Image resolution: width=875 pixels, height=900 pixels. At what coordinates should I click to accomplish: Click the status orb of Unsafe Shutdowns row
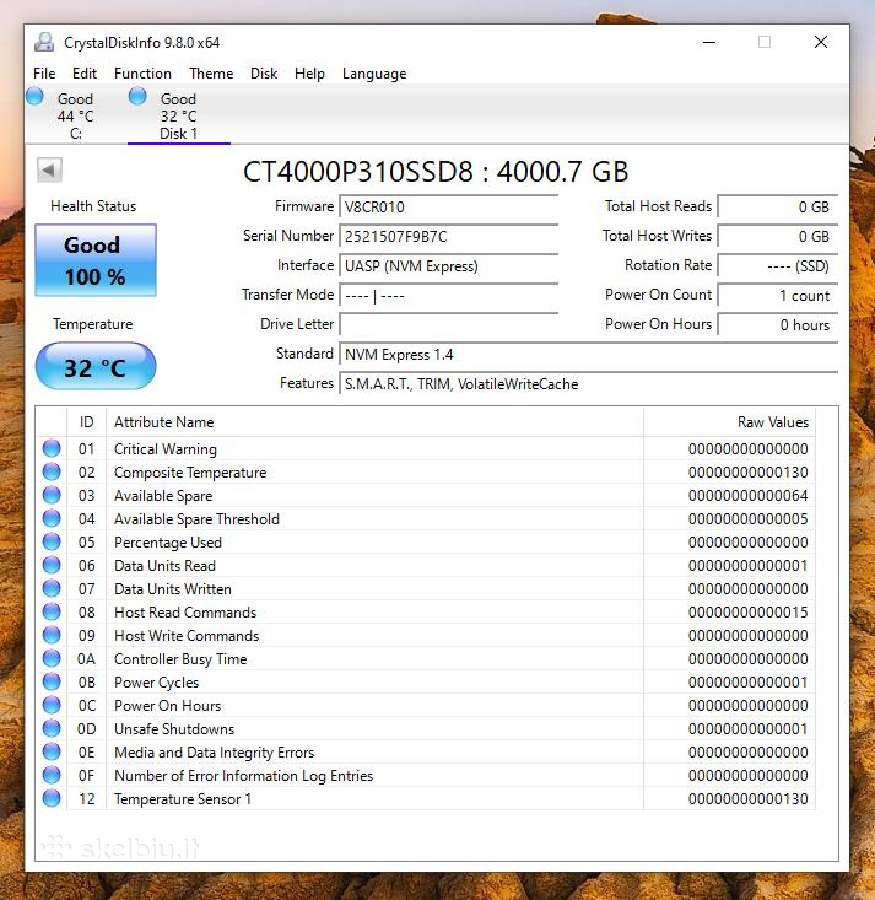coord(52,728)
